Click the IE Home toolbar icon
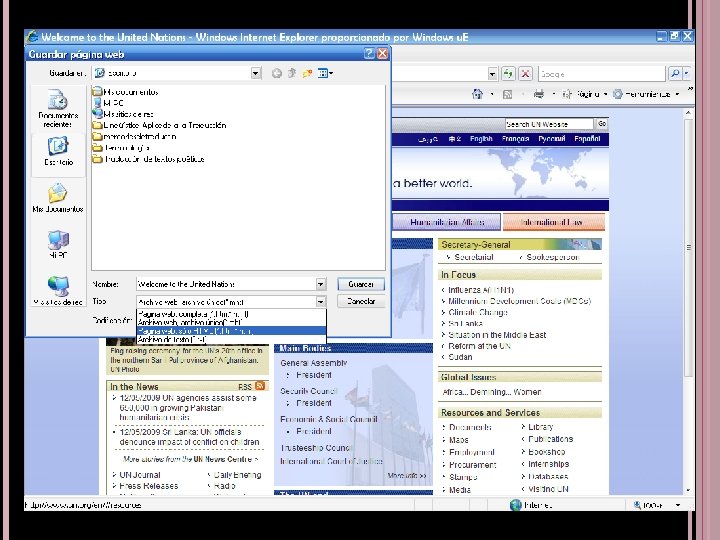 click(478, 94)
